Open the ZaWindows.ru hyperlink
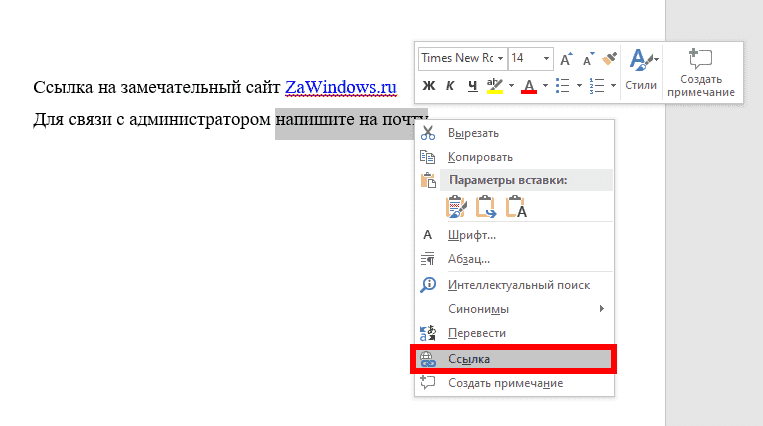 [341, 87]
